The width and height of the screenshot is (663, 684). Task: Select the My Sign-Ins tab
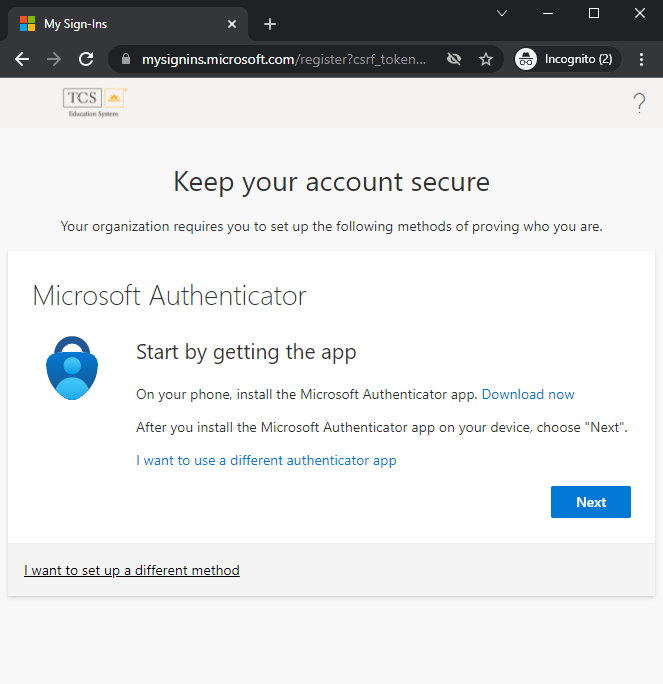click(128, 24)
